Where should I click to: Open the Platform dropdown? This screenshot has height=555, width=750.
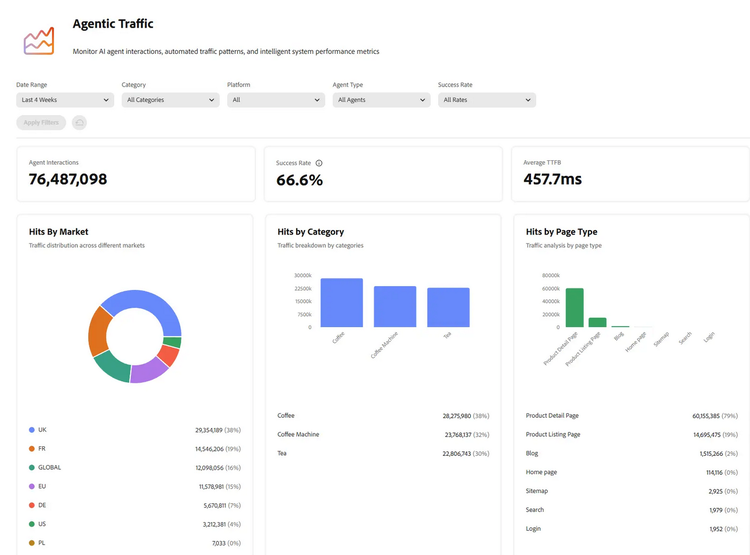point(275,100)
